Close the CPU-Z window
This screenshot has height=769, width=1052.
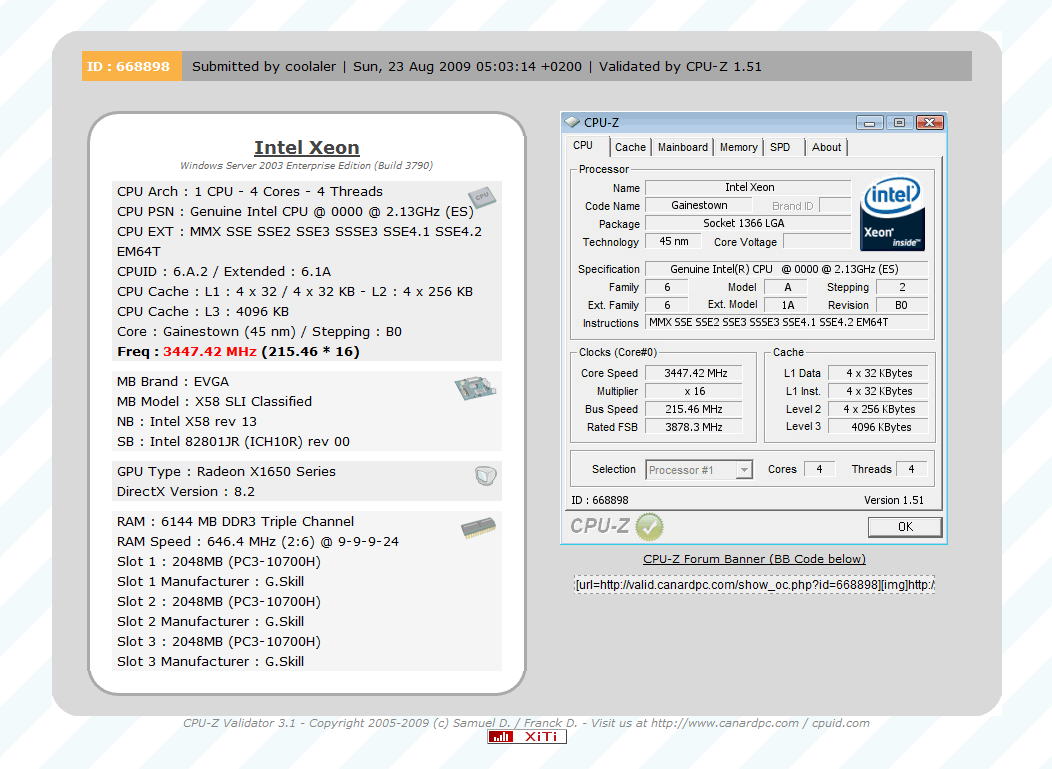(930, 123)
